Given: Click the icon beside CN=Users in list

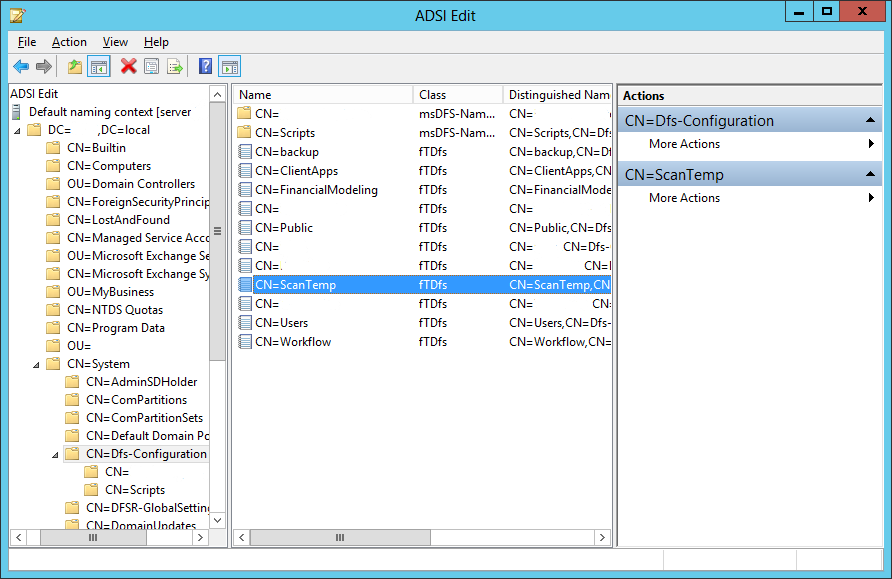Looking at the screenshot, I should coord(245,322).
